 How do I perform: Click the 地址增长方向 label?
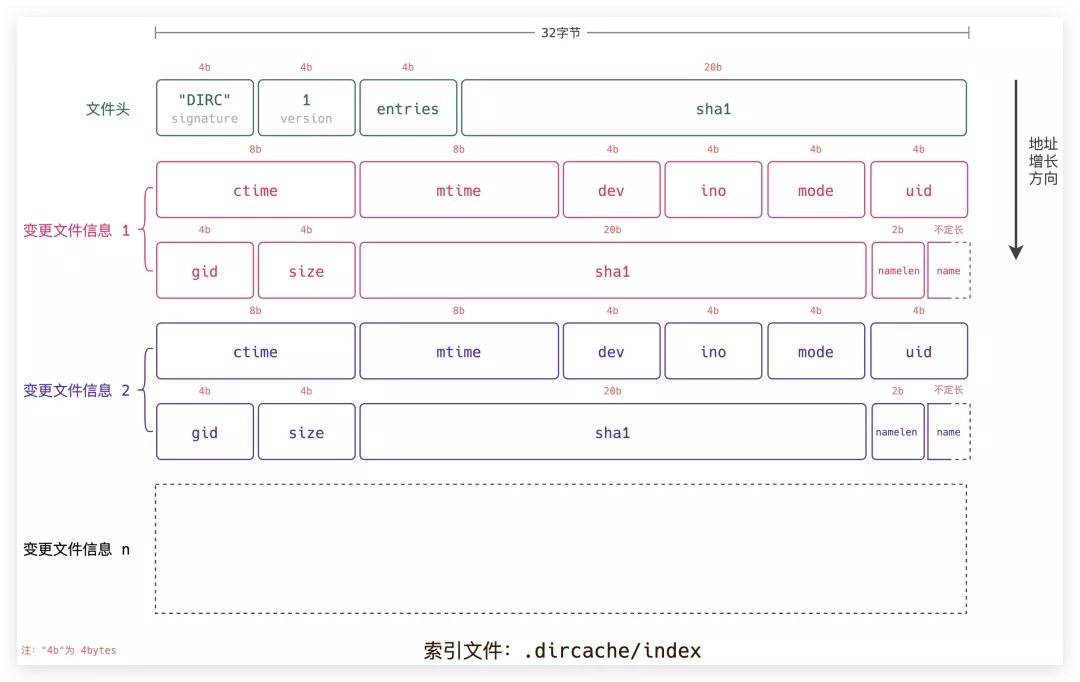click(x=1043, y=161)
